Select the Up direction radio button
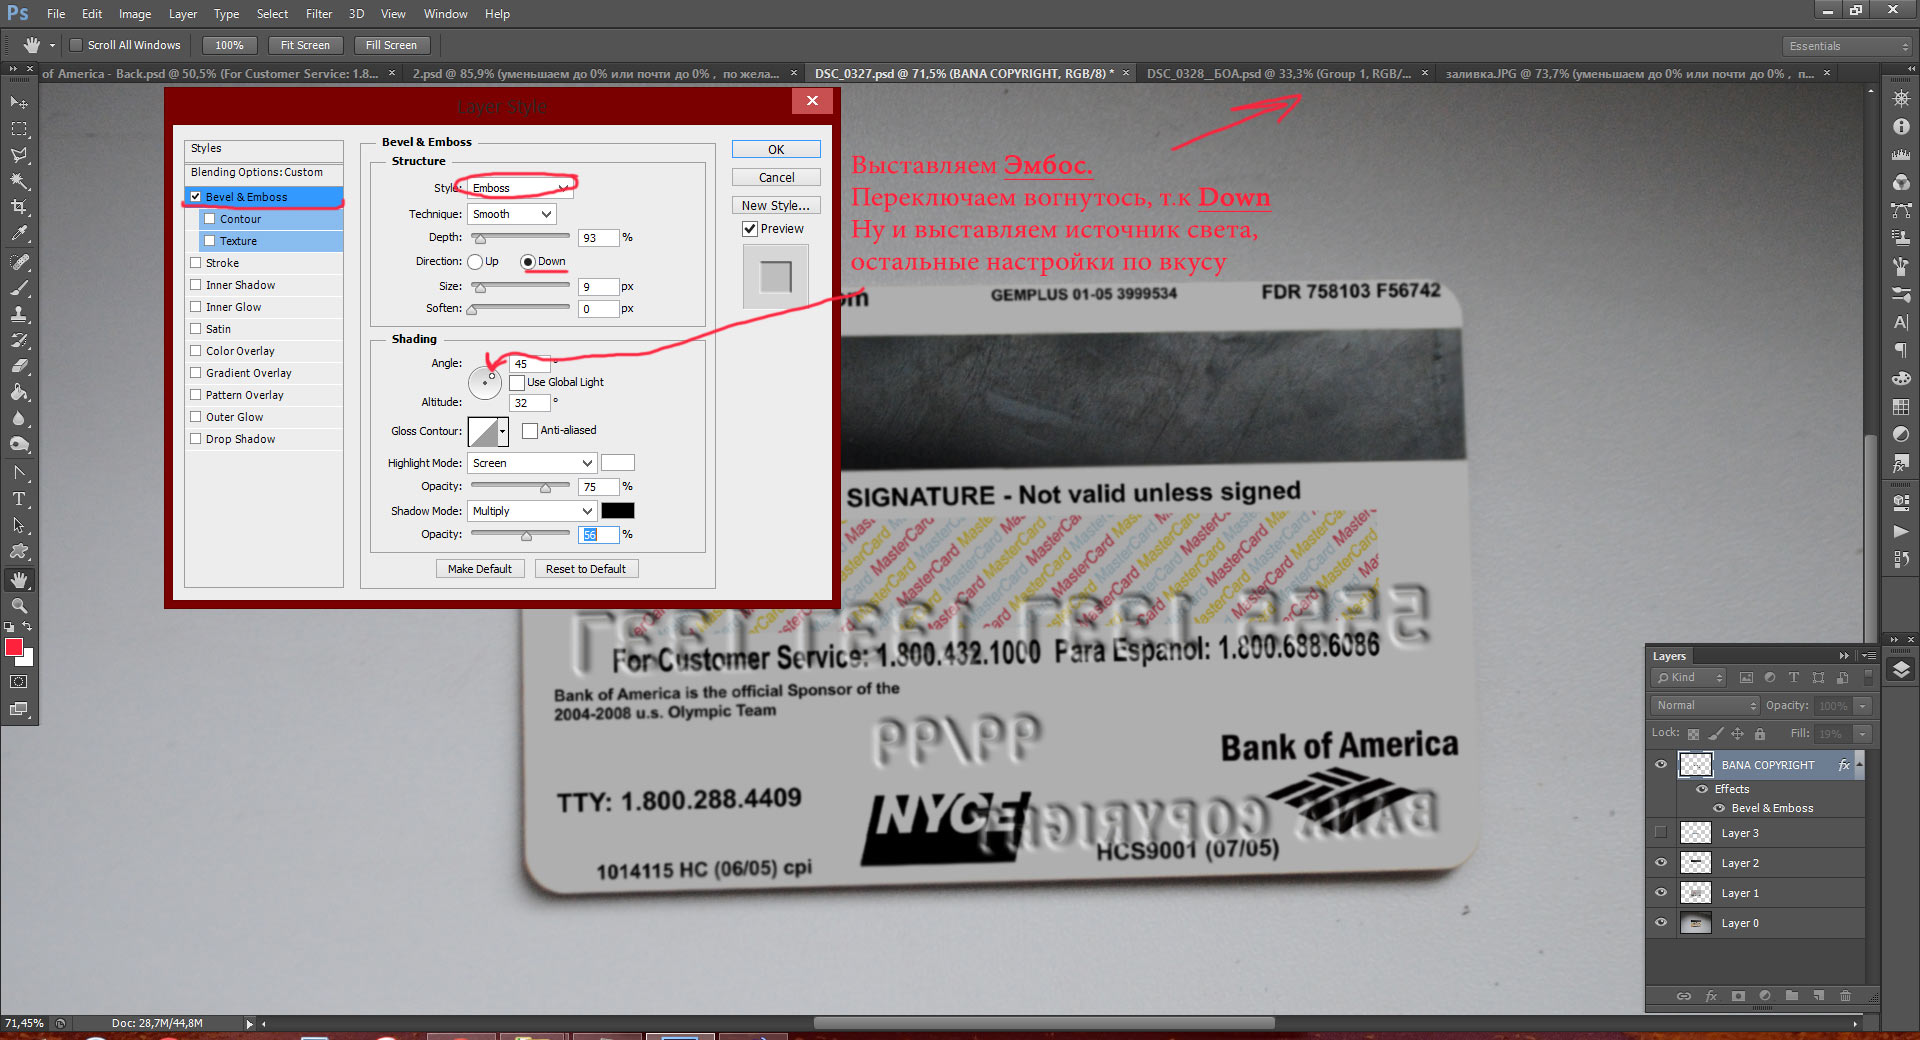1920x1040 pixels. [x=475, y=262]
